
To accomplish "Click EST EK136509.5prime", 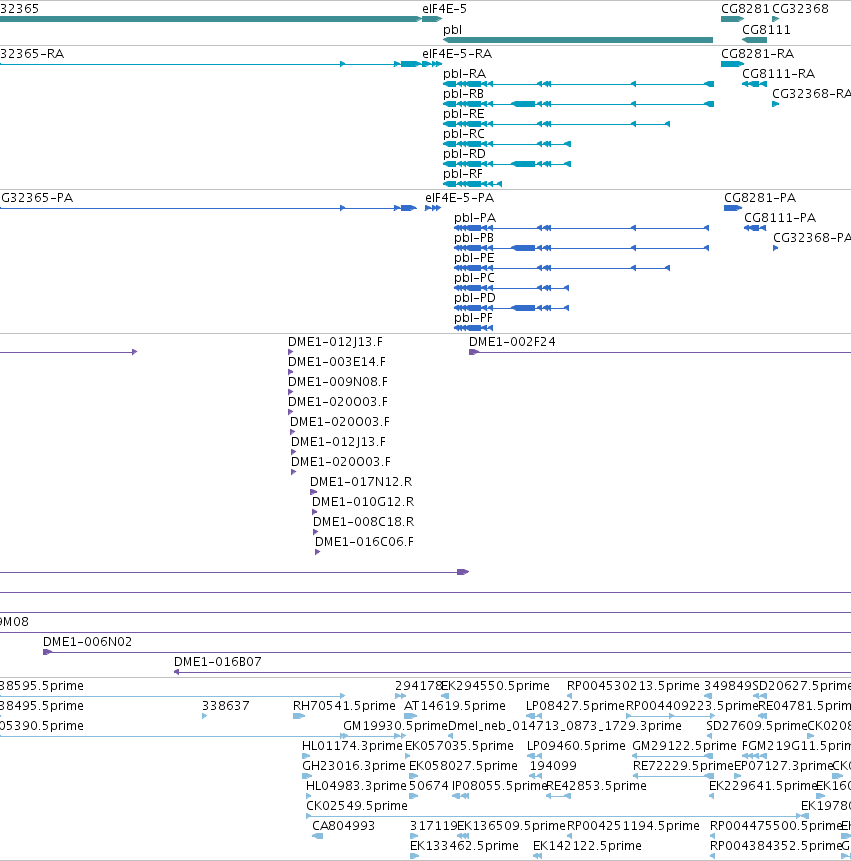I will [x=511, y=826].
